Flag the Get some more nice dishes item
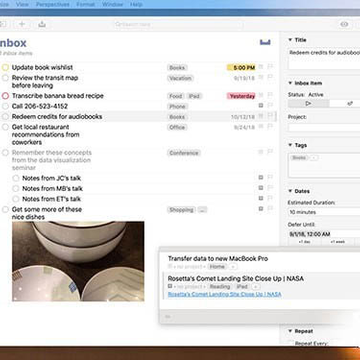Image resolution: width=360 pixels, height=360 pixels. 270,208
